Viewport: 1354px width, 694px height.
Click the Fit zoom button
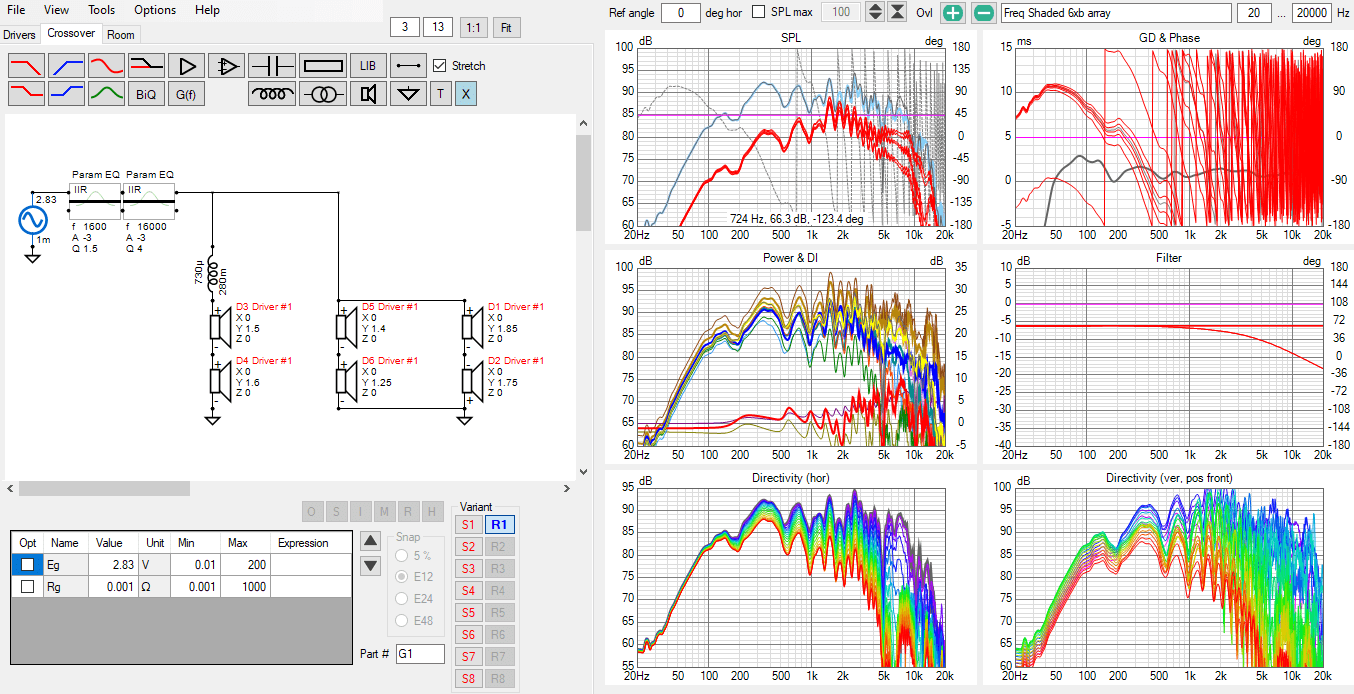coord(506,28)
